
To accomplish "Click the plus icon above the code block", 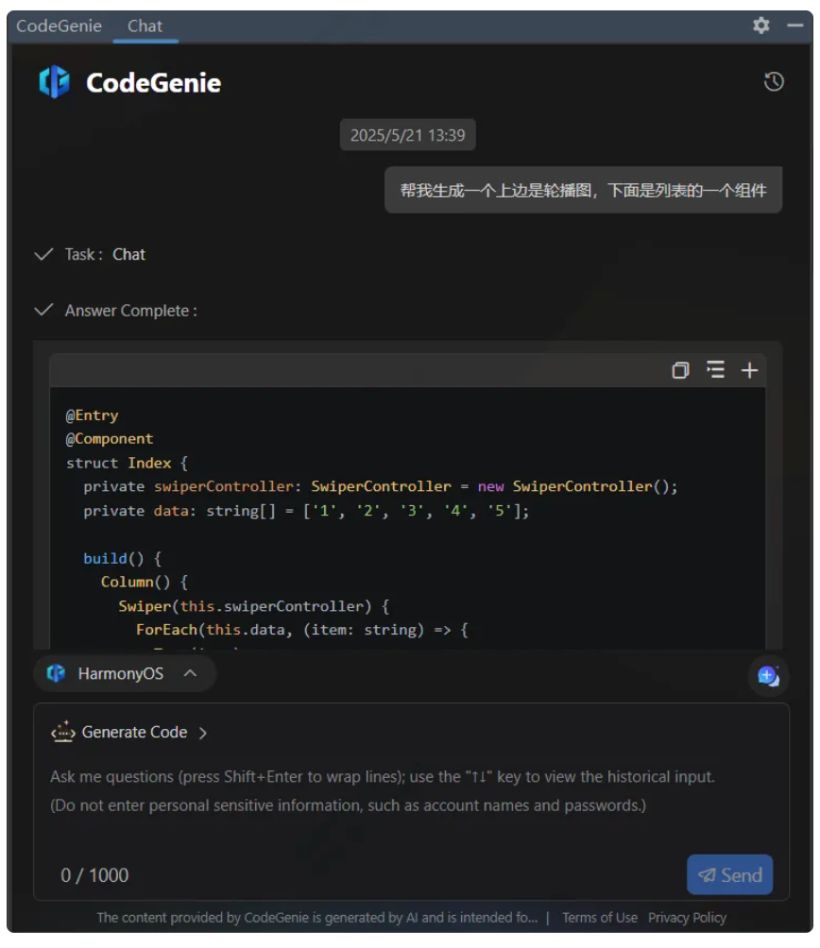I will (x=749, y=370).
